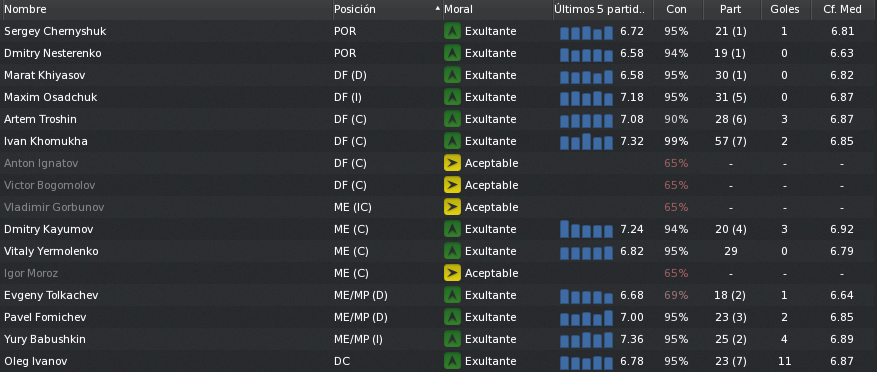Click Igor Moroz's yellow Aceptable morale icon
Screen dimensions: 877x372
(452, 273)
